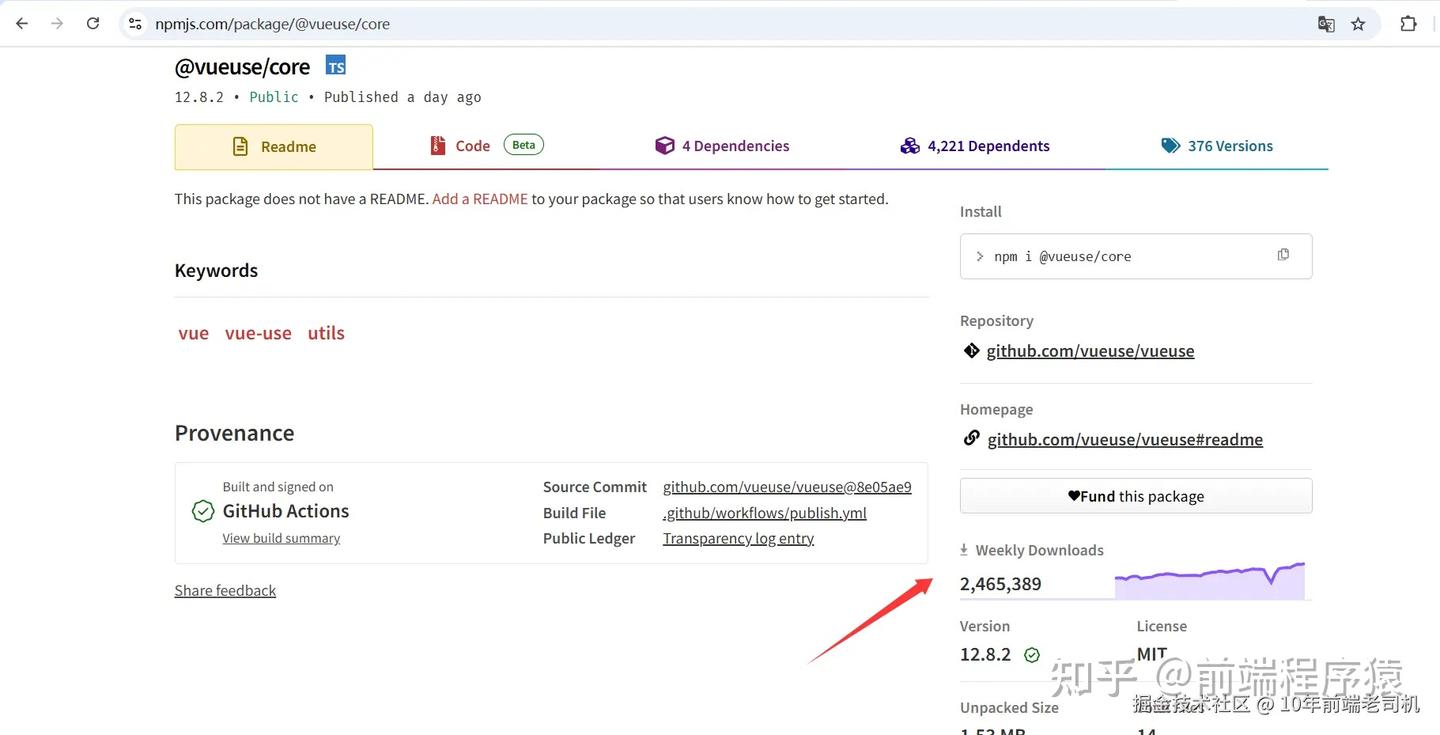Screen dimensions: 1440x735
Task: Open the github.com/vueuse/vueuse repository link
Action: pyautogui.click(x=1090, y=351)
